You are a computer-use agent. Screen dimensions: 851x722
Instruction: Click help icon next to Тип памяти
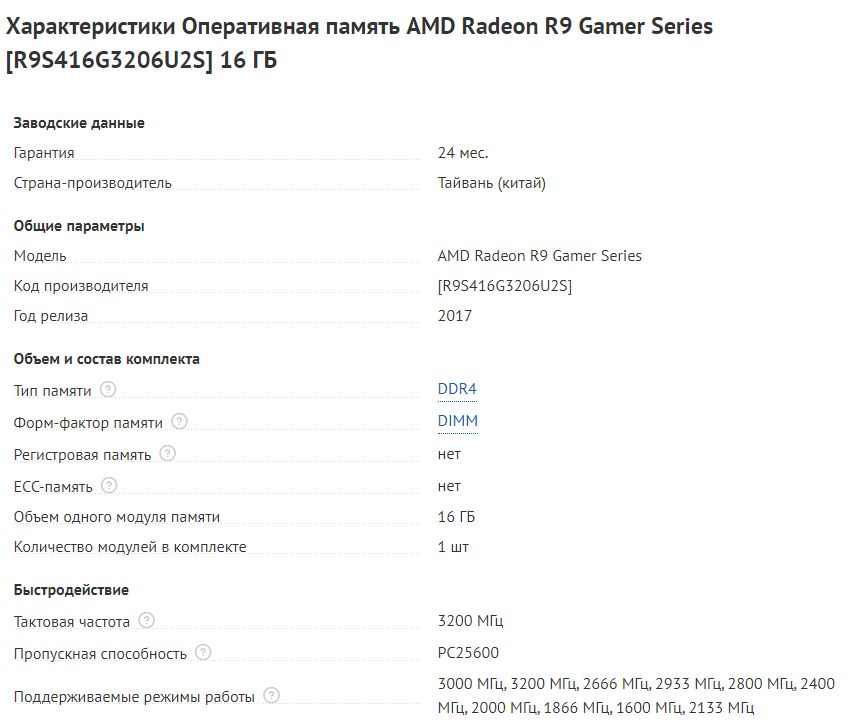coord(108,389)
